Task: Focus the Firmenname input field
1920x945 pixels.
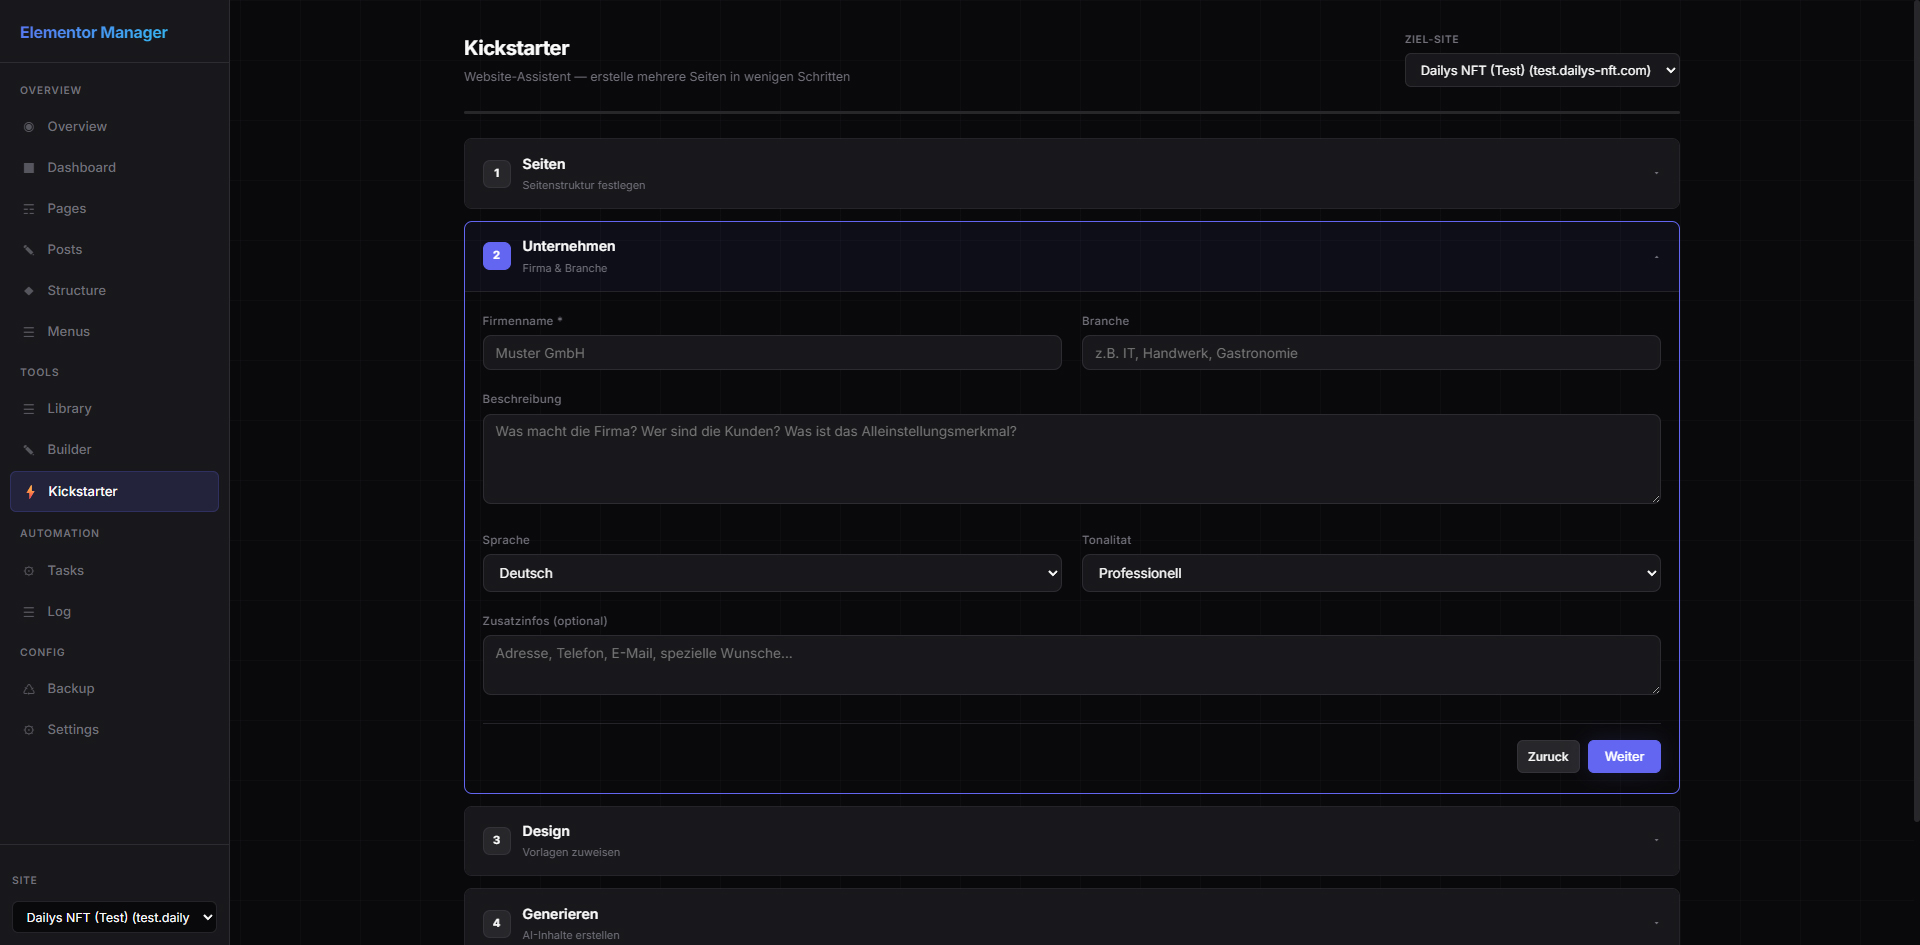Action: coord(771,353)
